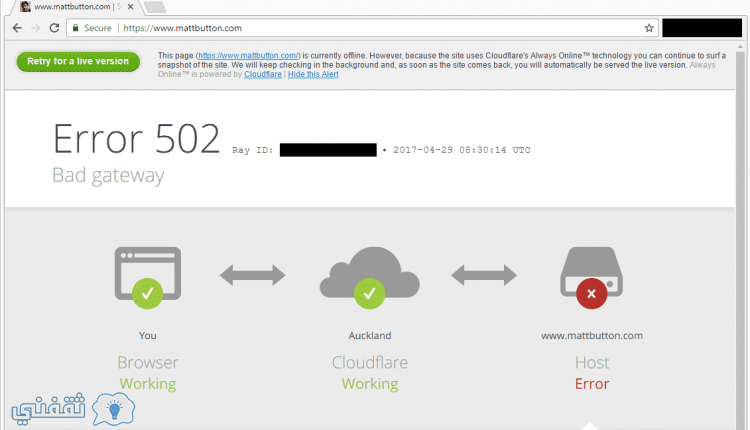Follow the Cloudflare link in the alert banner
750x430 pixels.
[x=263, y=74]
